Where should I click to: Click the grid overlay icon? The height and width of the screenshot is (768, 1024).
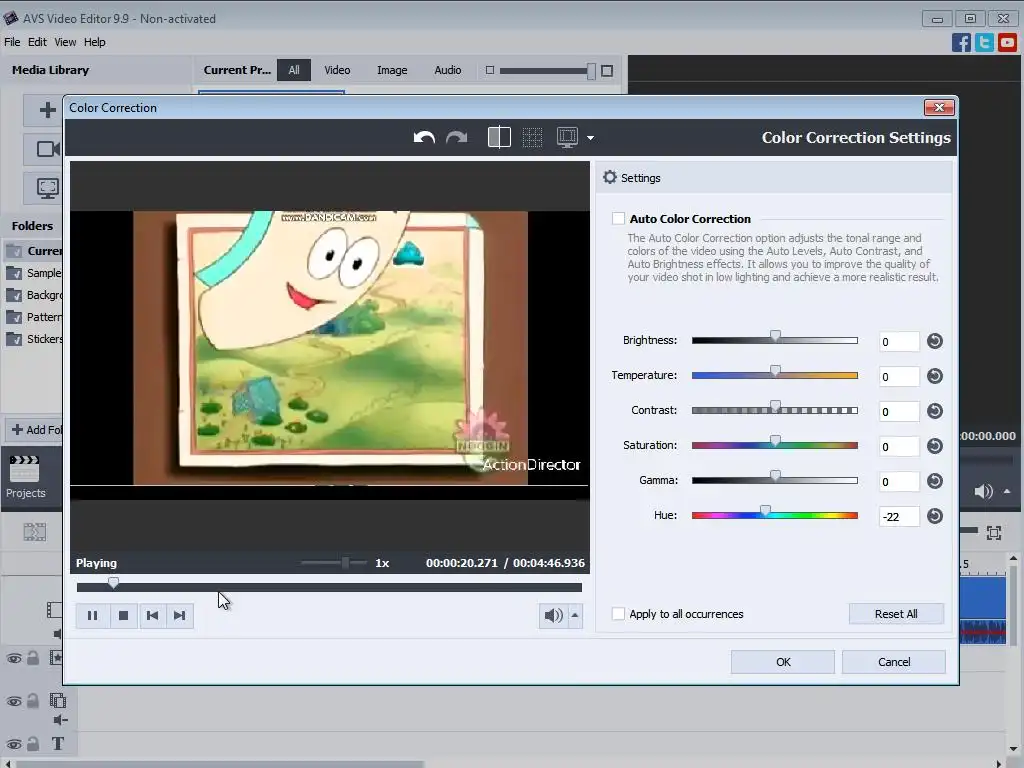tap(532, 137)
